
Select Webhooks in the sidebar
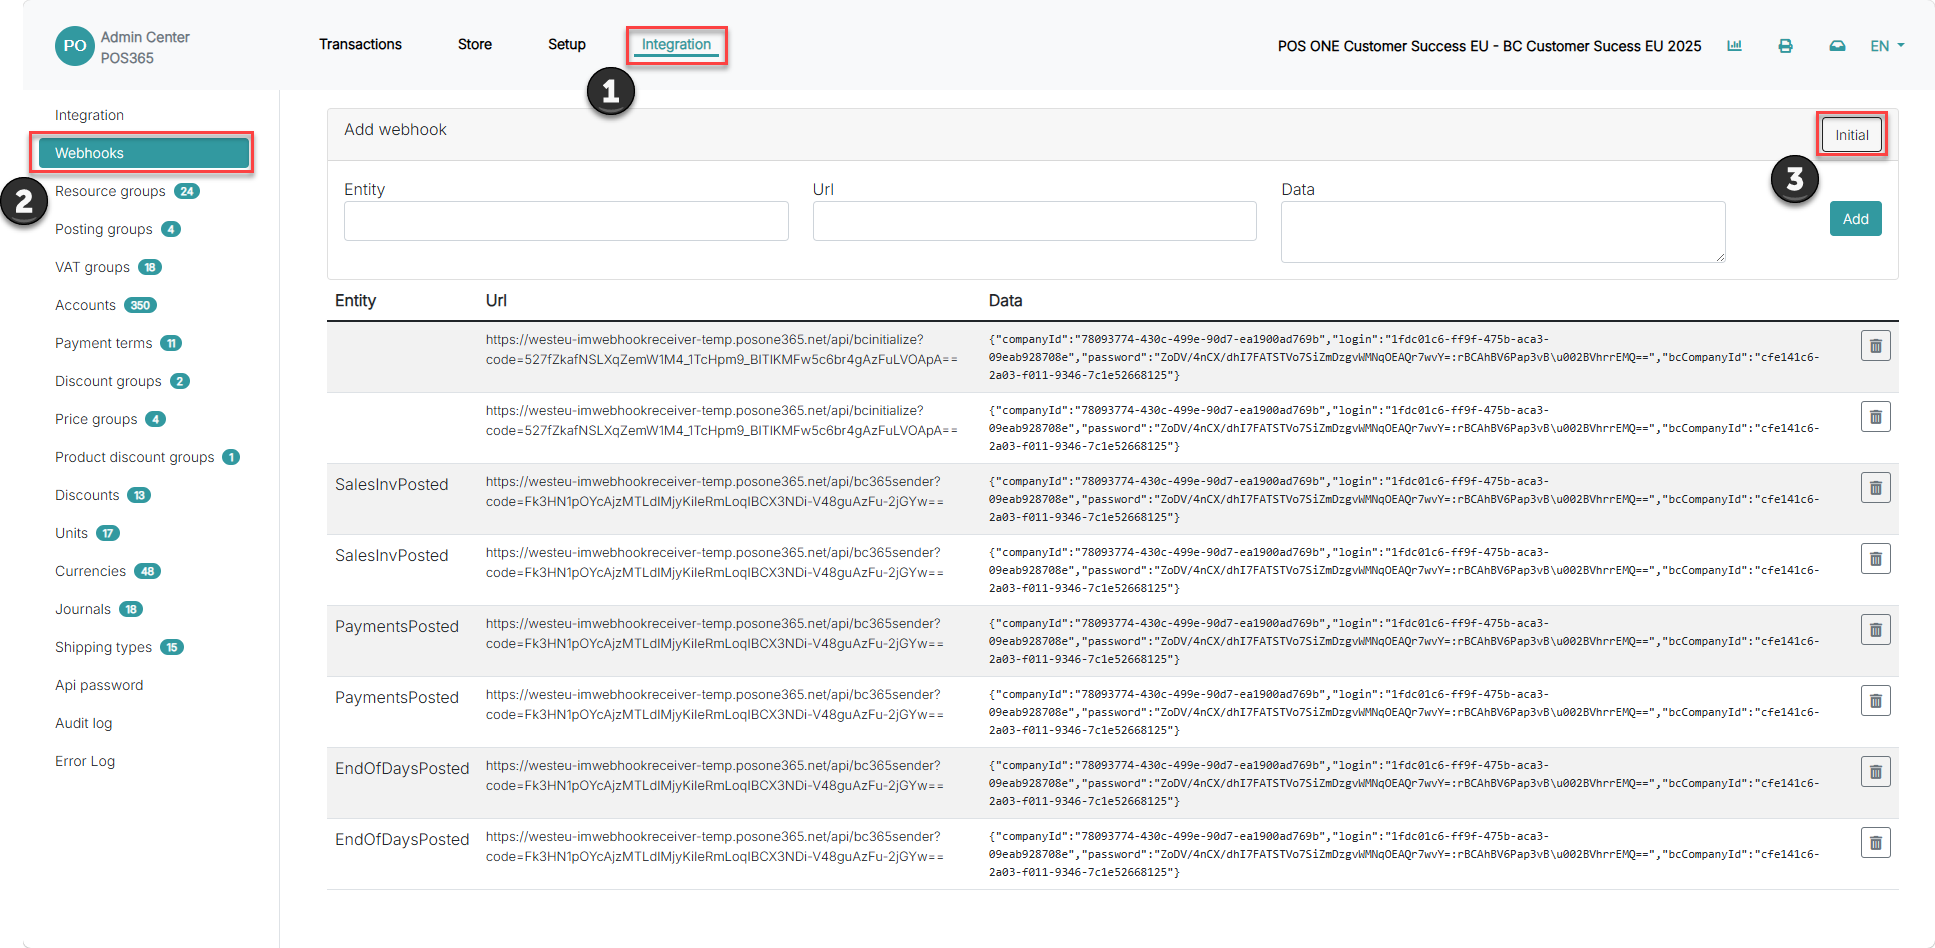click(144, 153)
